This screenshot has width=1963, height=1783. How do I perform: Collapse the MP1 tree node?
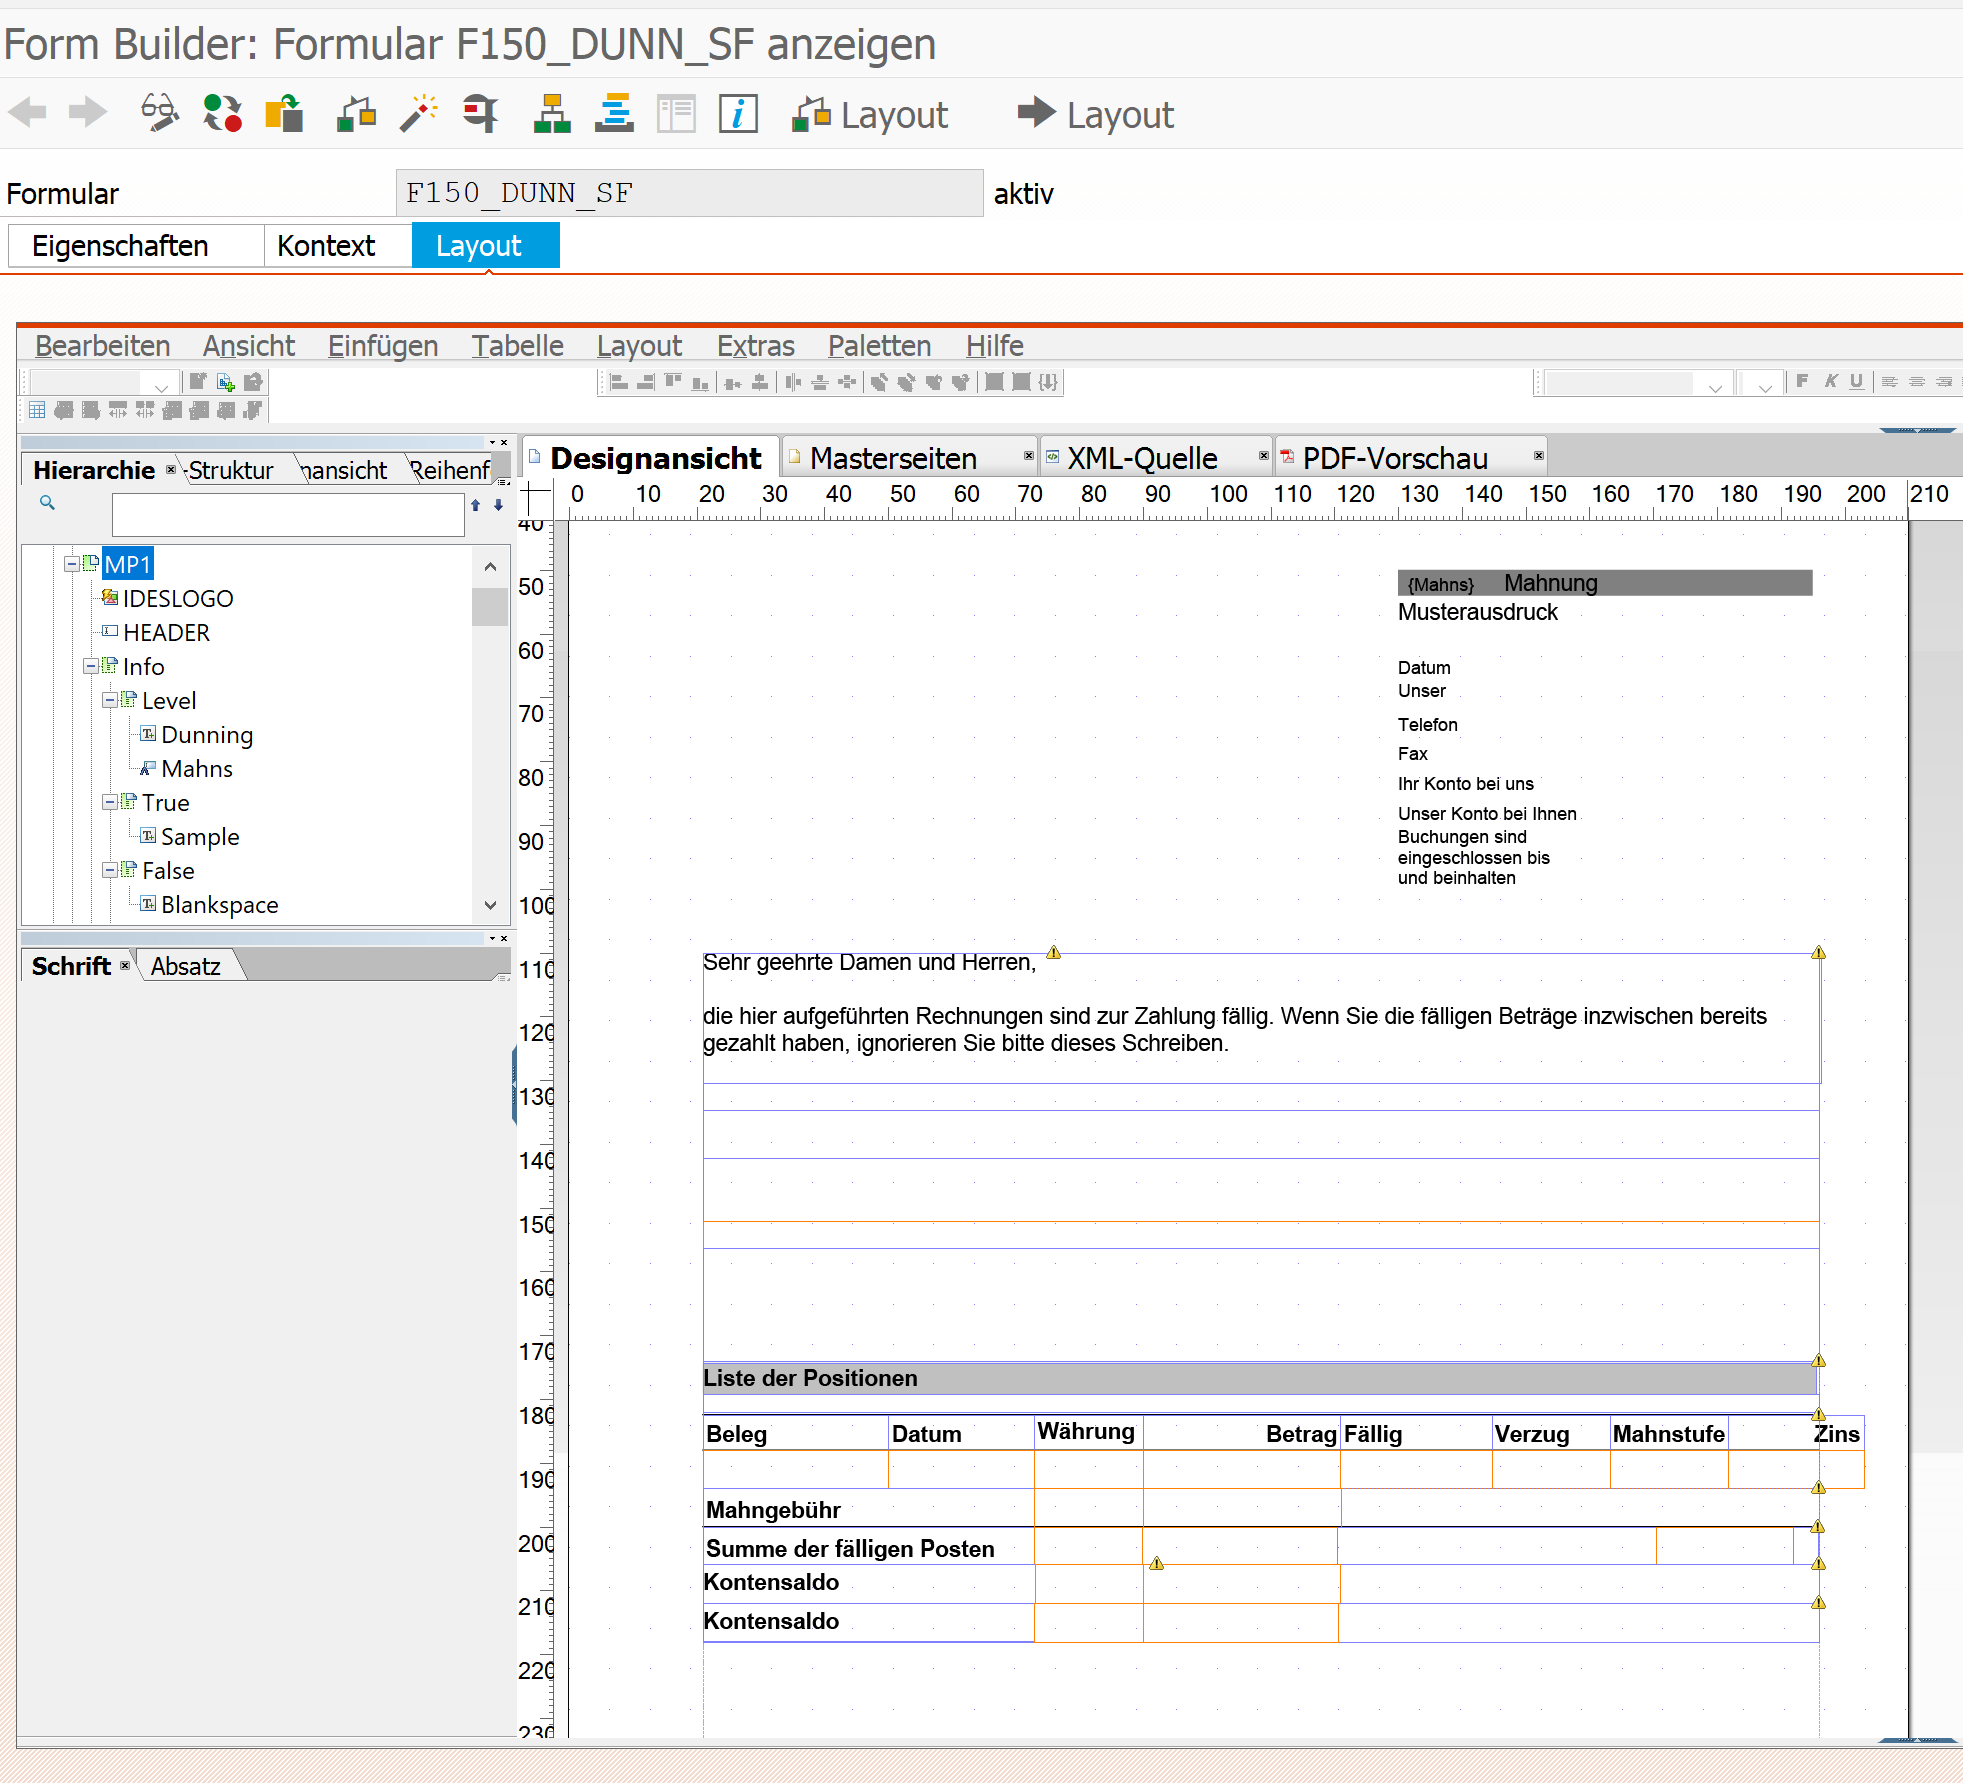tap(71, 565)
